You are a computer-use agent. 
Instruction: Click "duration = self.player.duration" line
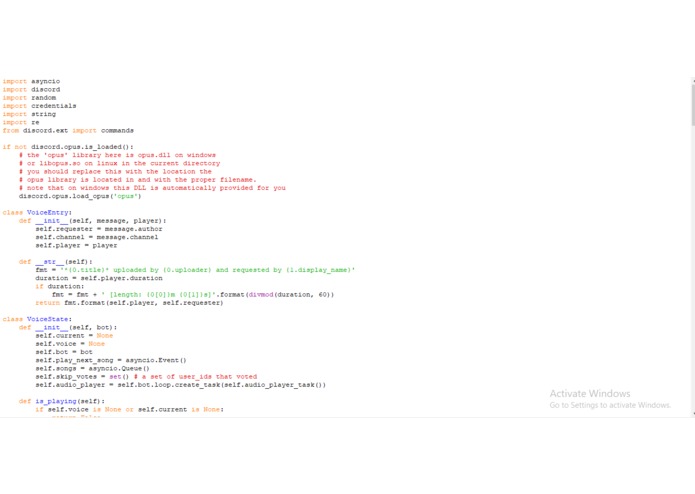pyautogui.click(x=99, y=278)
